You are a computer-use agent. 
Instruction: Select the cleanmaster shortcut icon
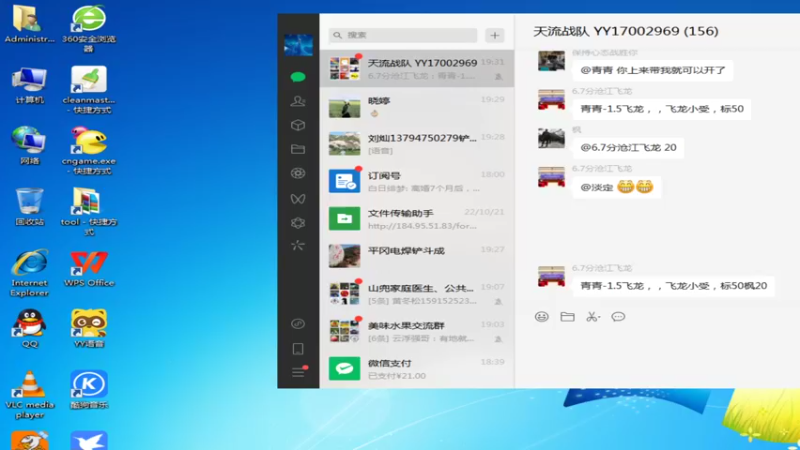click(89, 89)
